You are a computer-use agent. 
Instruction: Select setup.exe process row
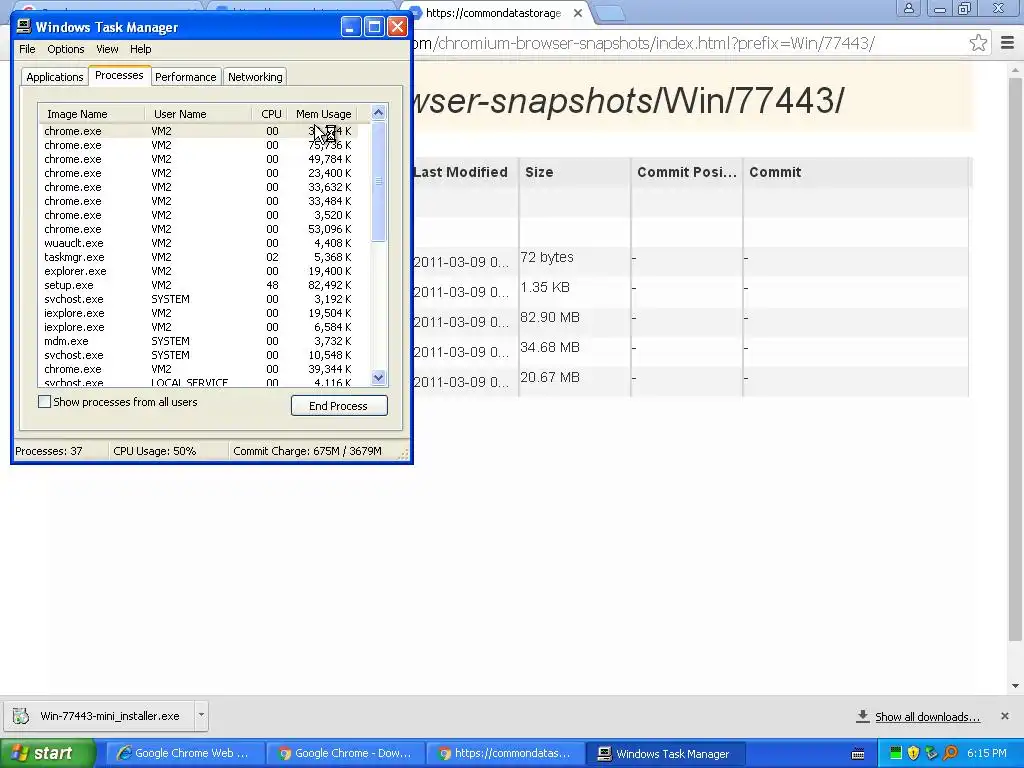click(x=198, y=285)
